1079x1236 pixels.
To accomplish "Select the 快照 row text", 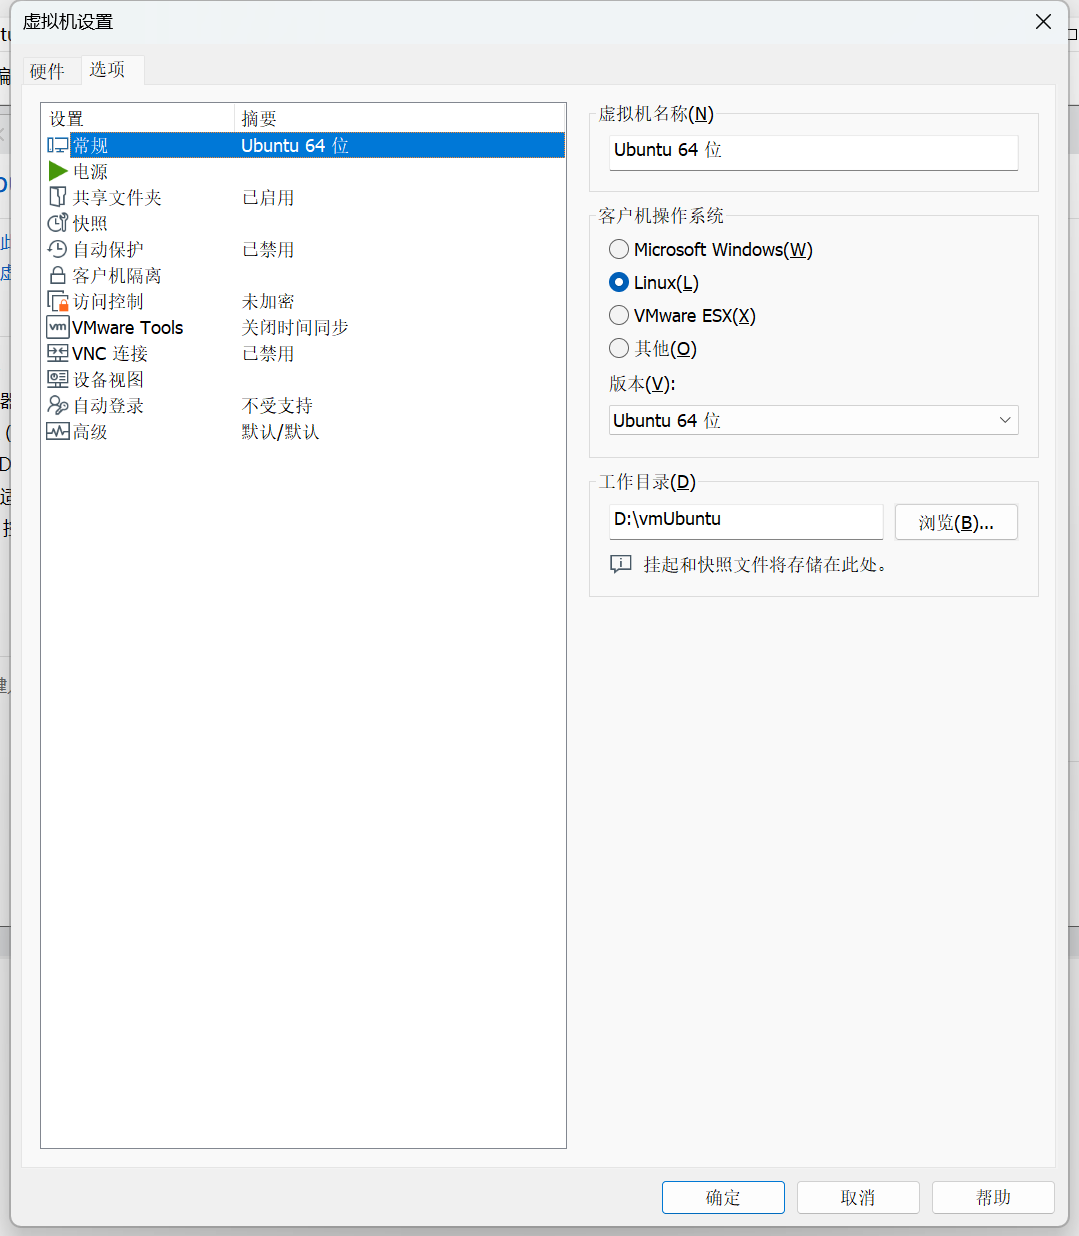I will click(x=90, y=224).
